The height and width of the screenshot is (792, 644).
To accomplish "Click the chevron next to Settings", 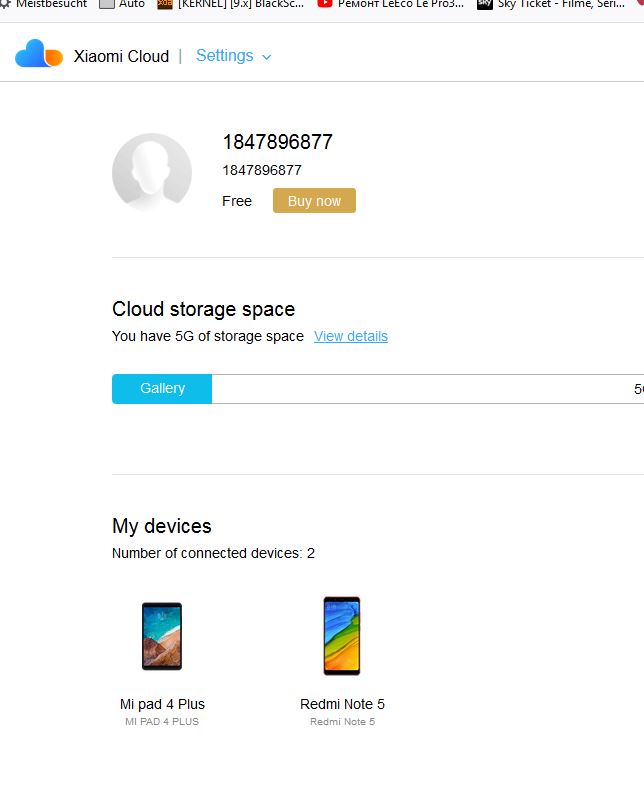I will [267, 57].
